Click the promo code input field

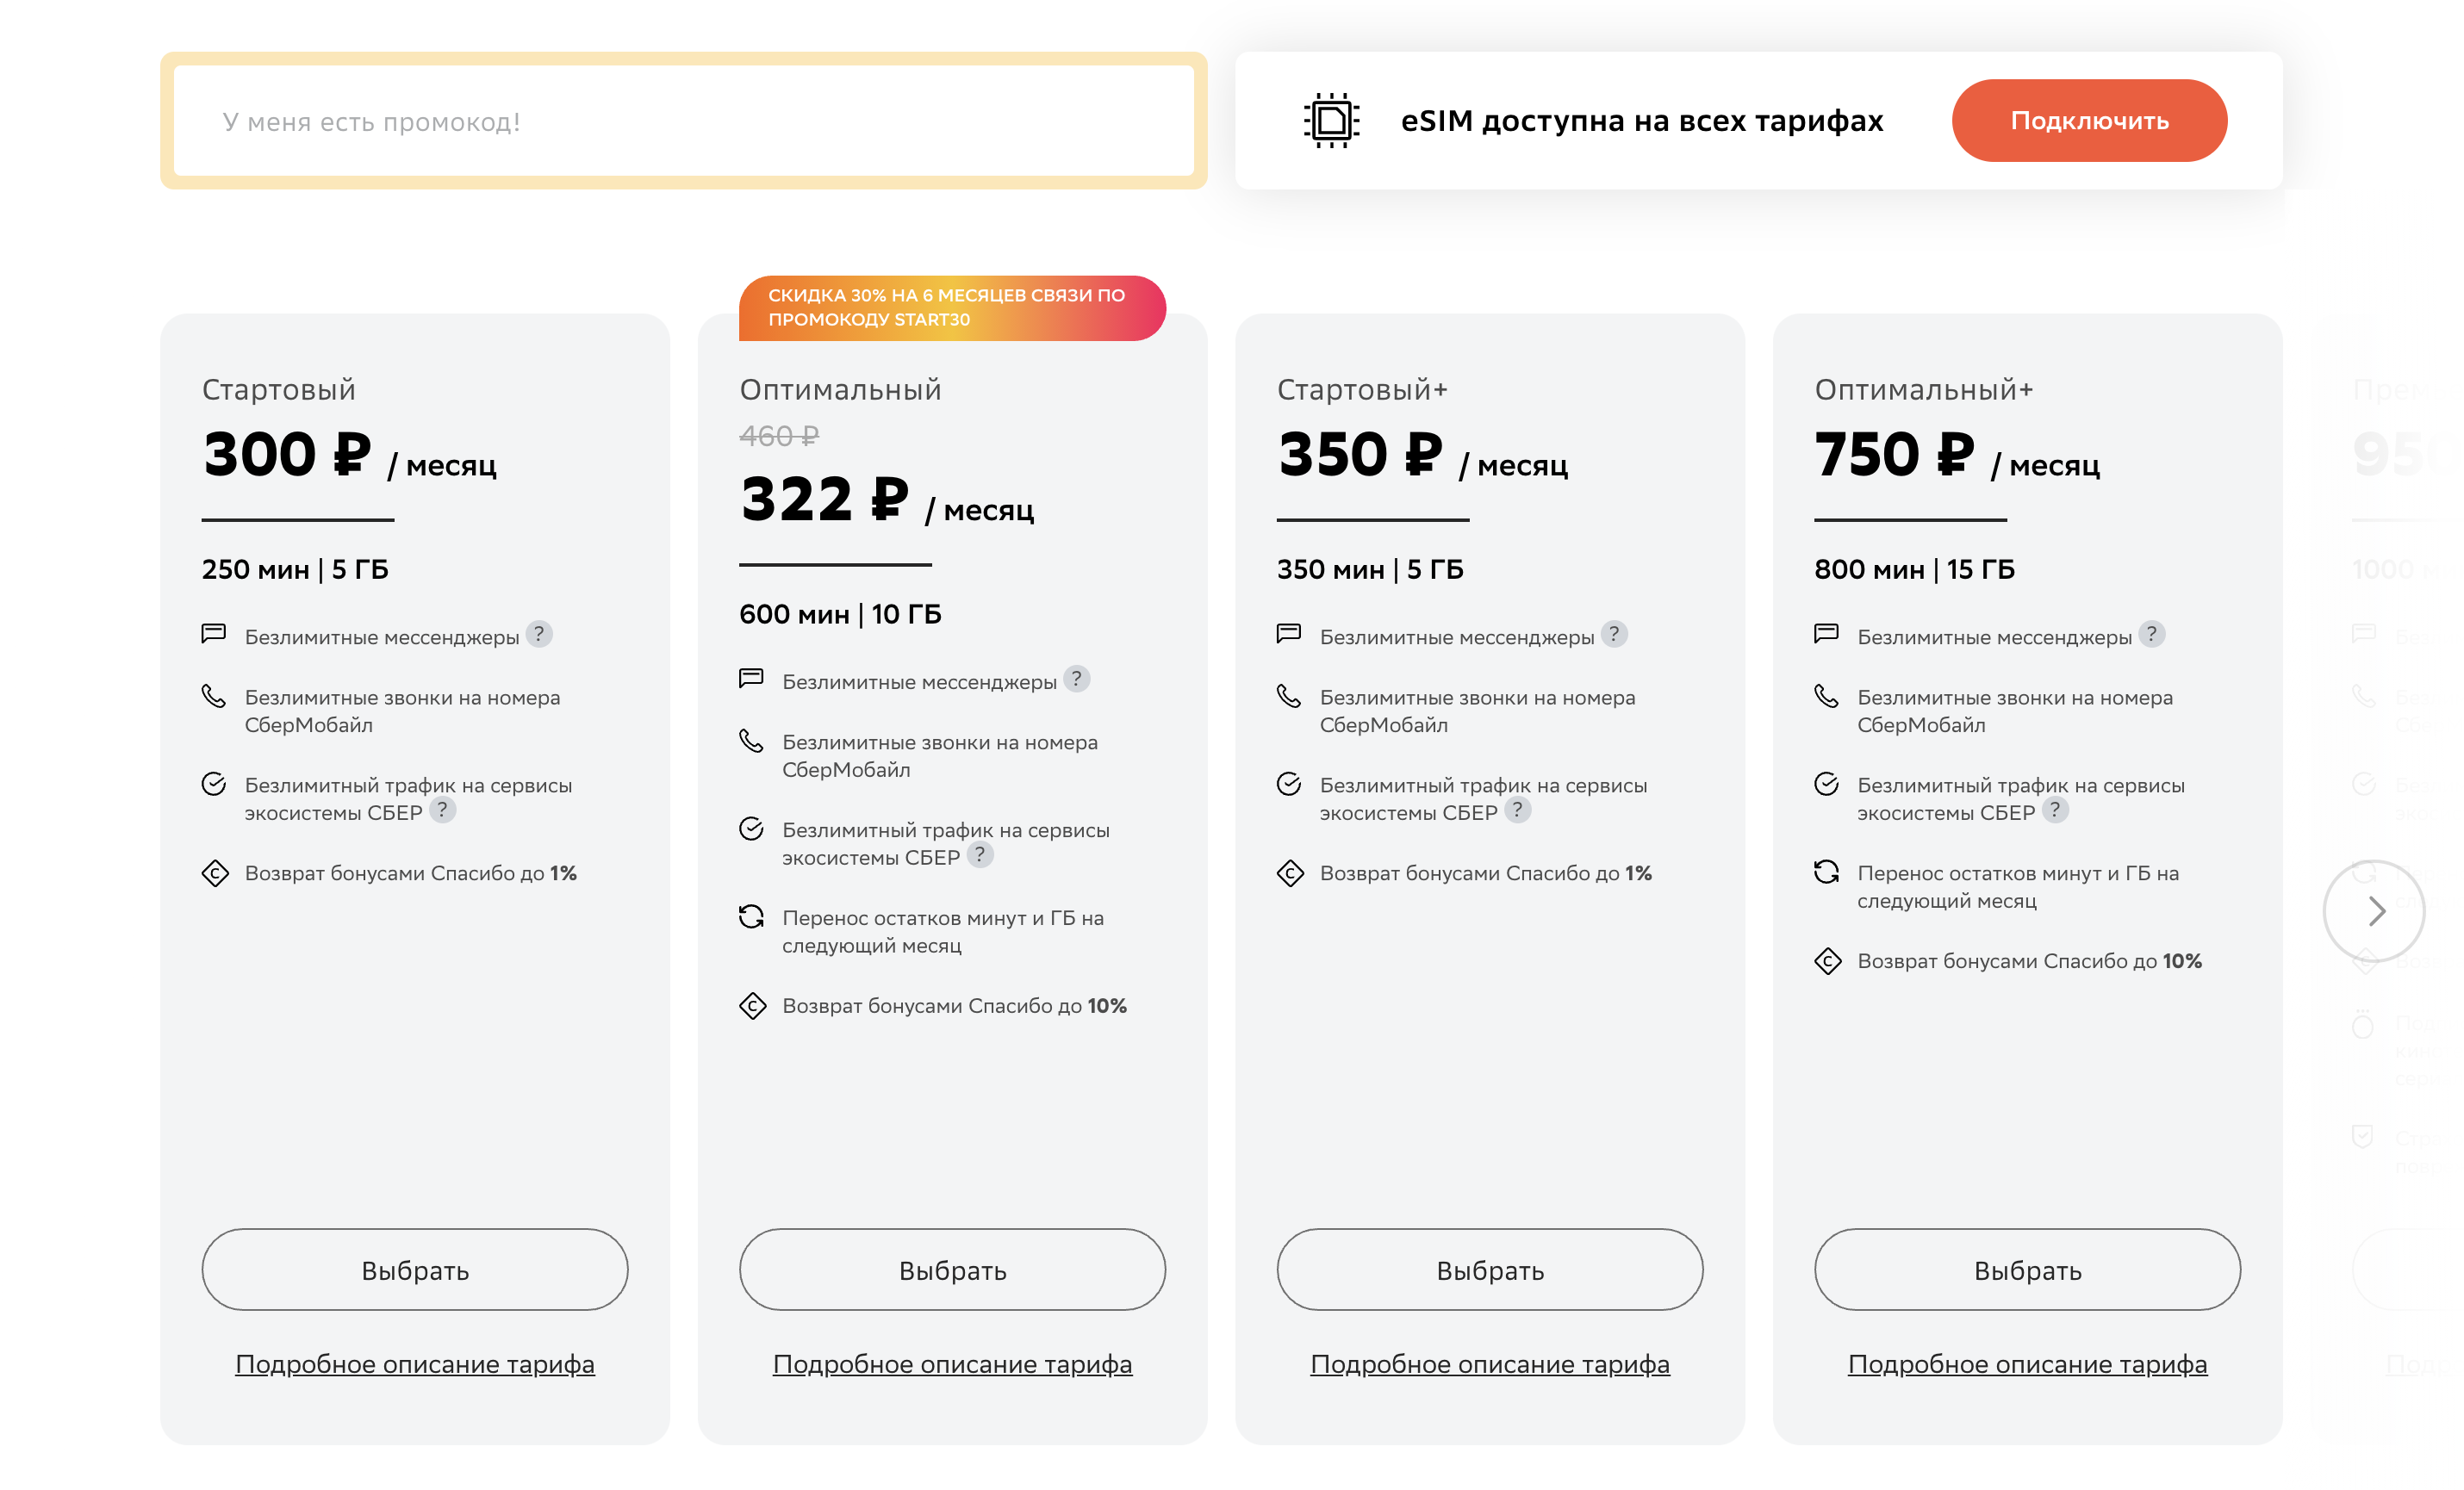(684, 120)
